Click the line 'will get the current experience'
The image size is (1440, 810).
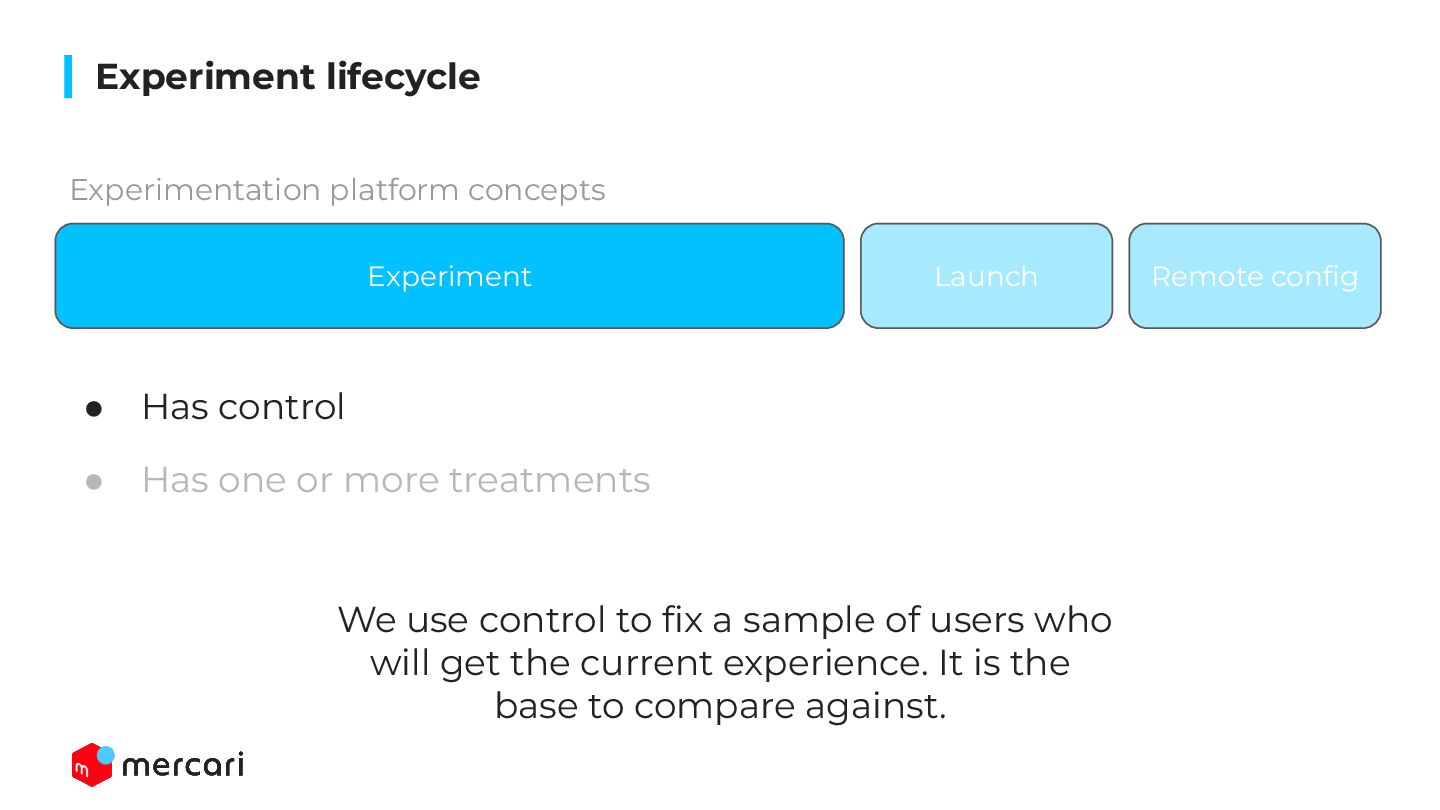point(720,663)
